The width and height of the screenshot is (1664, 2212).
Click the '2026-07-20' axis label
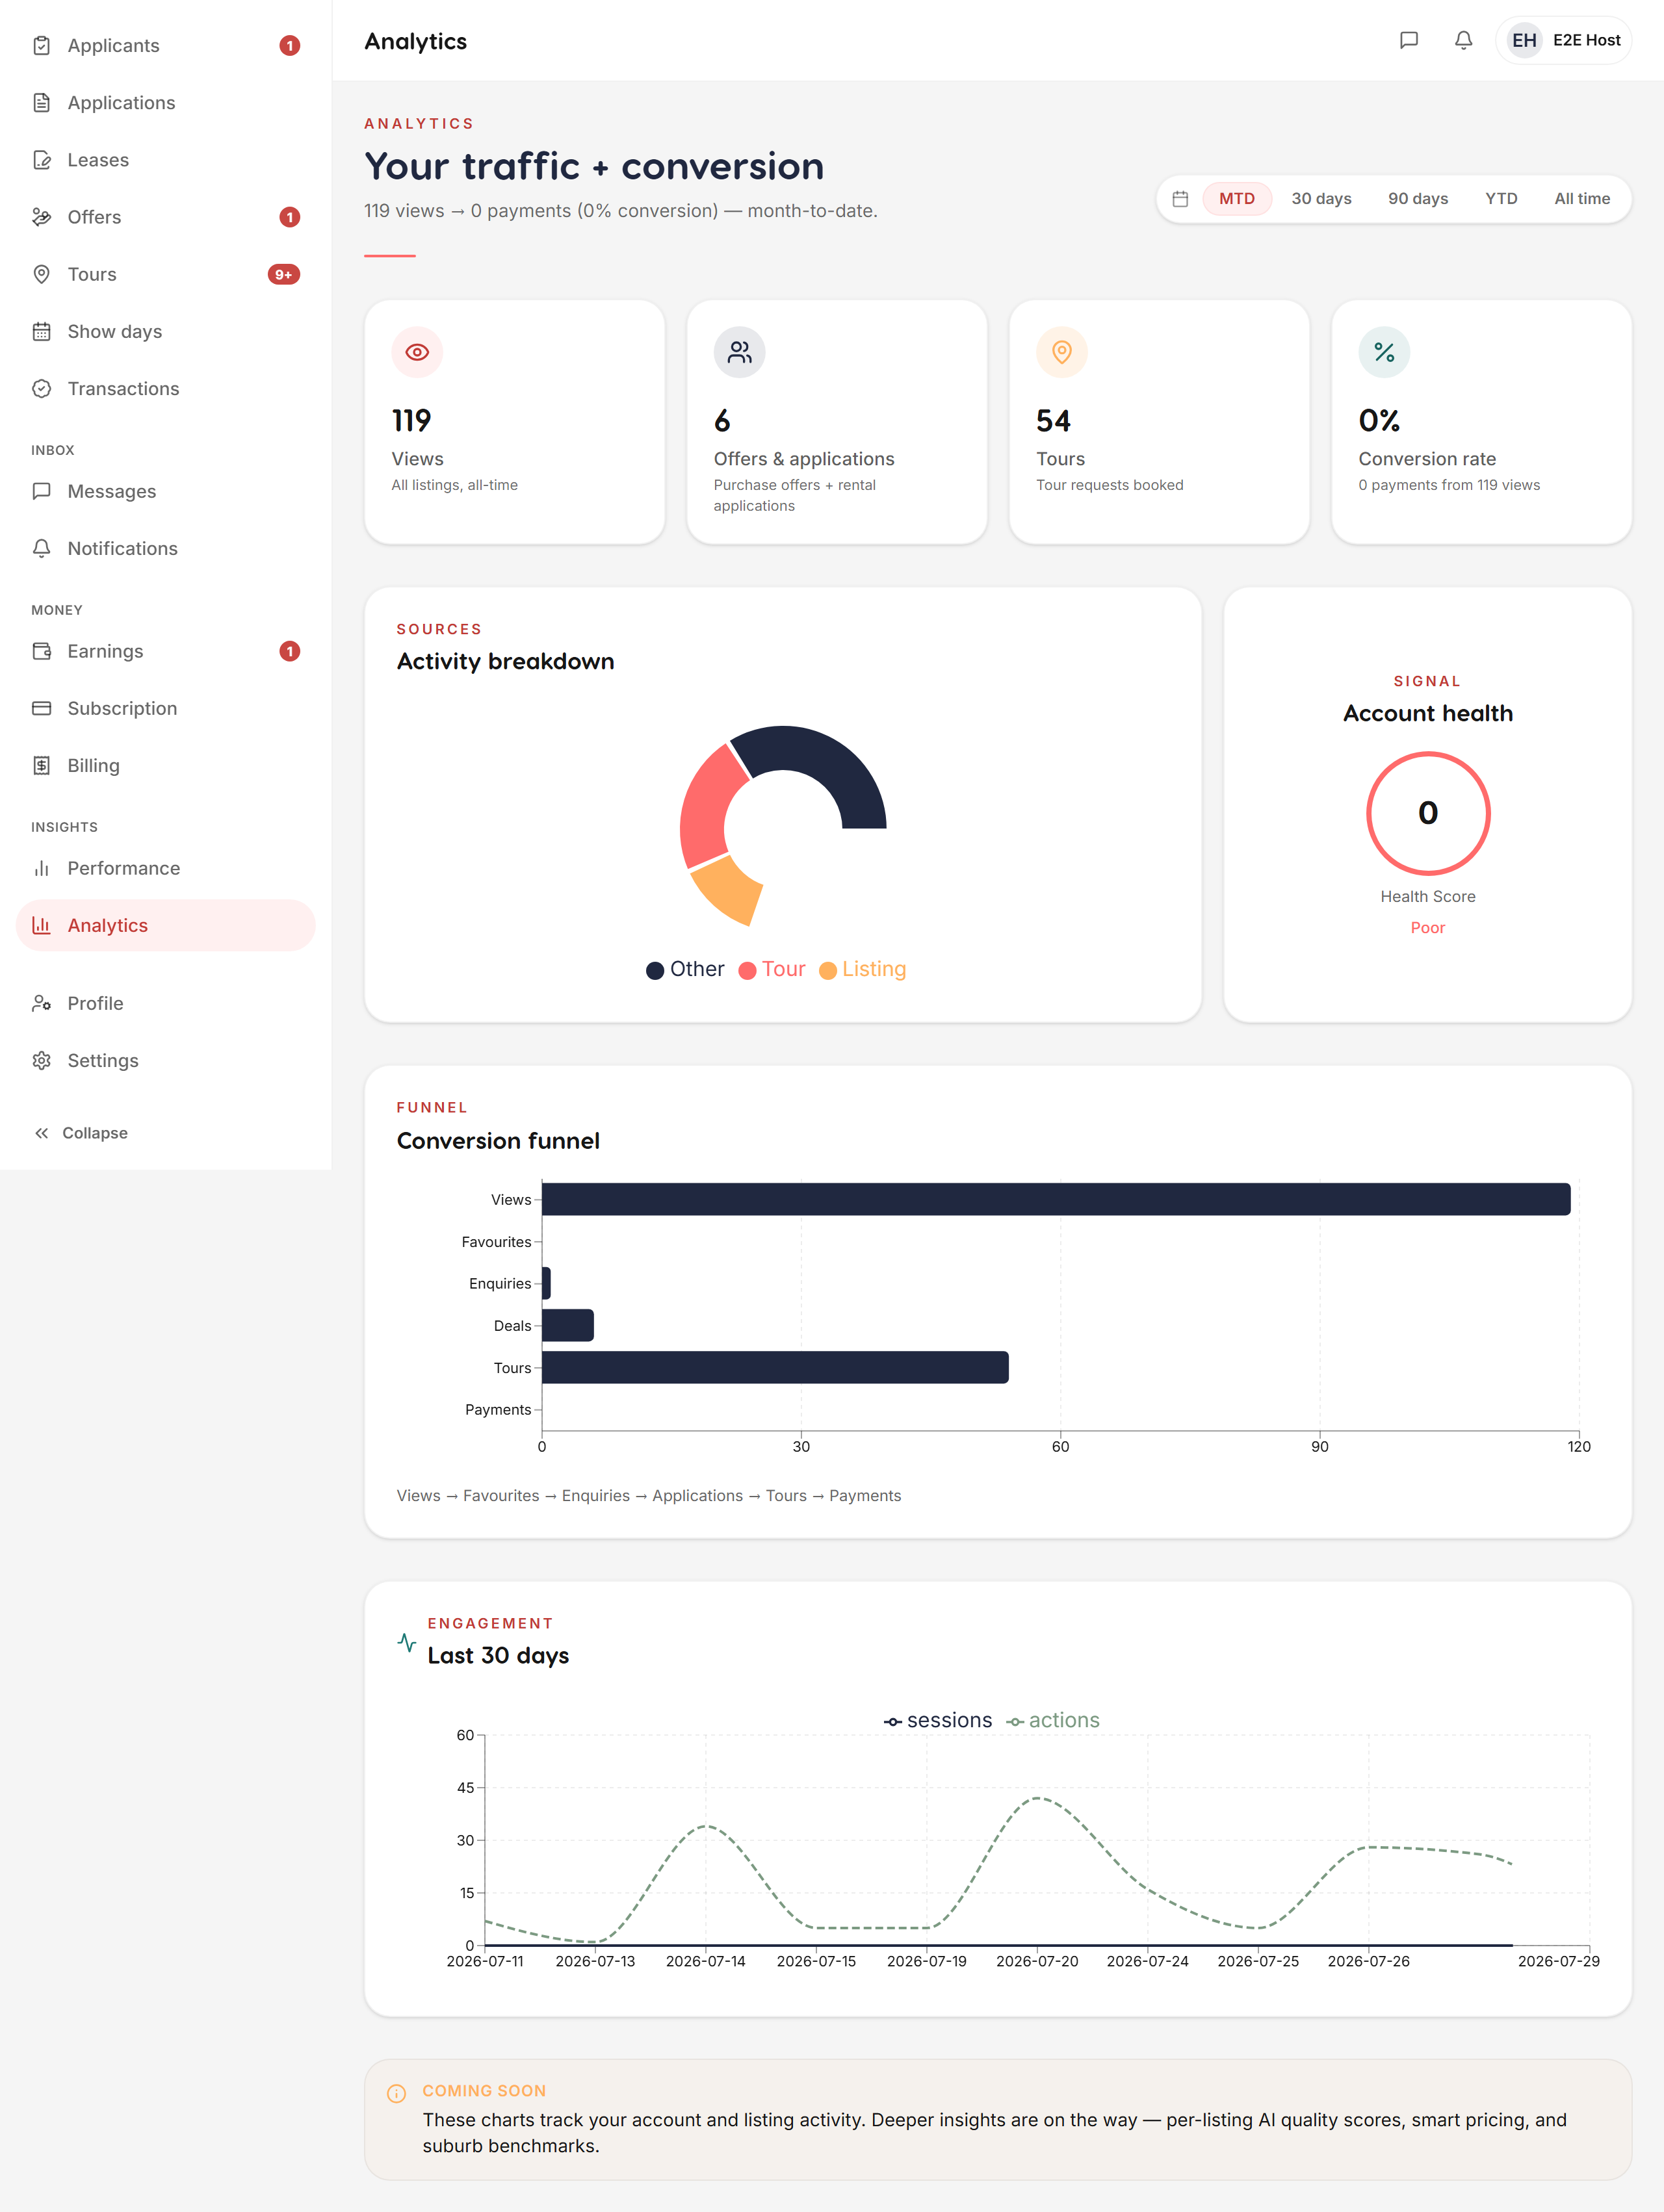(x=1037, y=1961)
